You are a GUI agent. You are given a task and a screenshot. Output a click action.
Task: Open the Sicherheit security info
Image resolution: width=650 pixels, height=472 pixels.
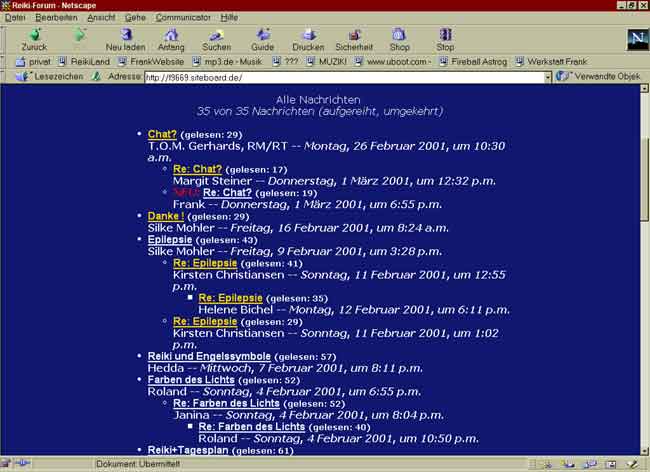[x=354, y=40]
